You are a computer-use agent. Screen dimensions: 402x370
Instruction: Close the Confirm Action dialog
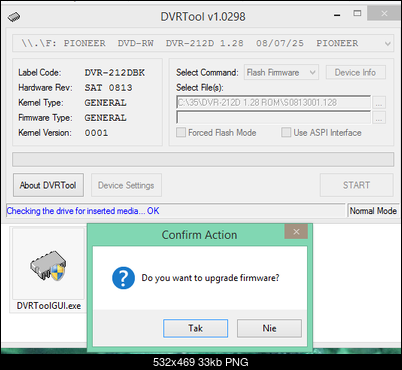pyautogui.click(x=296, y=232)
